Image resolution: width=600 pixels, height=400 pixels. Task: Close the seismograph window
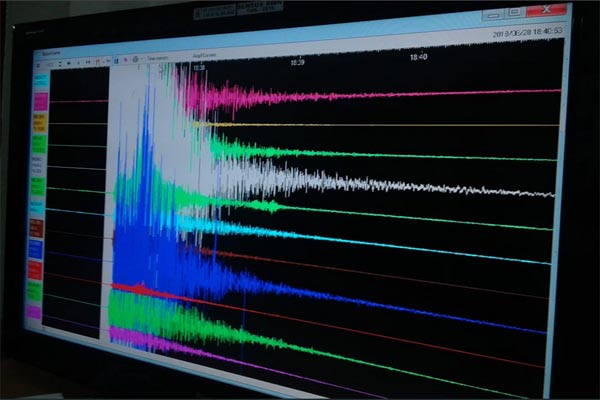coord(546,10)
